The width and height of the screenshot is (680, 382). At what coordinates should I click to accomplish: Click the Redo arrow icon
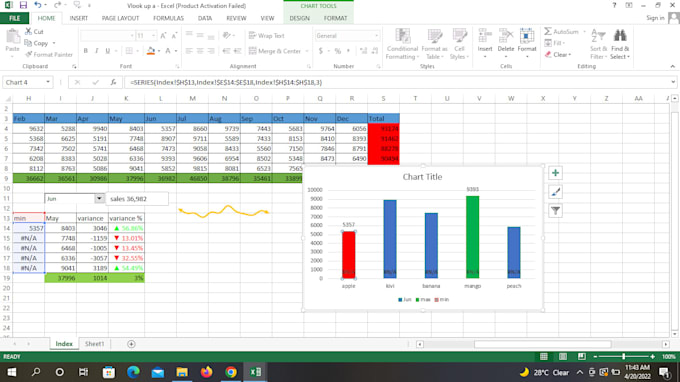[x=57, y=5]
